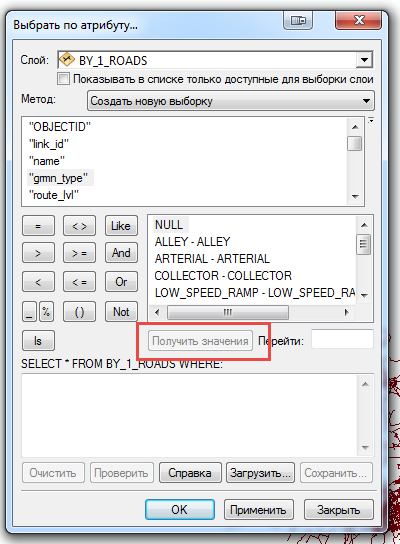Click the values list vertical scrollbar thumb
Image resolution: width=400 pixels, height=544 pixels.
coord(364,244)
